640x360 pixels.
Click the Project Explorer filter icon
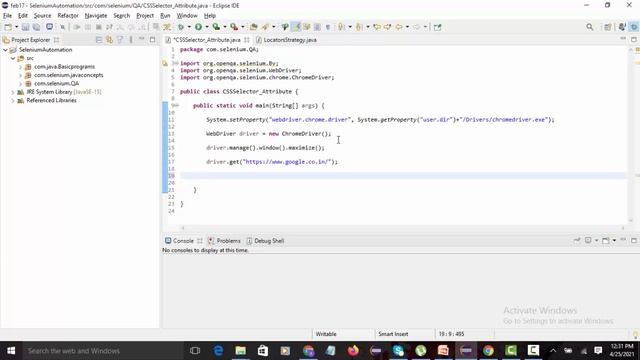tap(120, 40)
